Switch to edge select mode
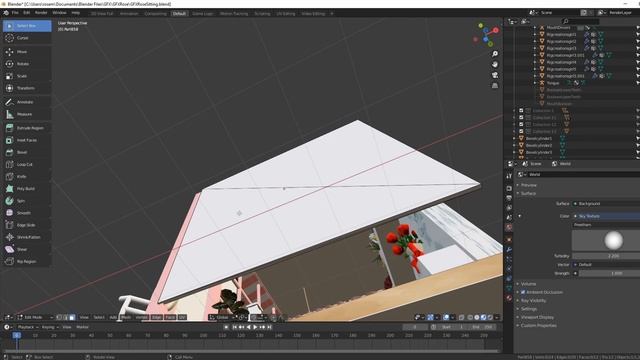 click(66, 317)
